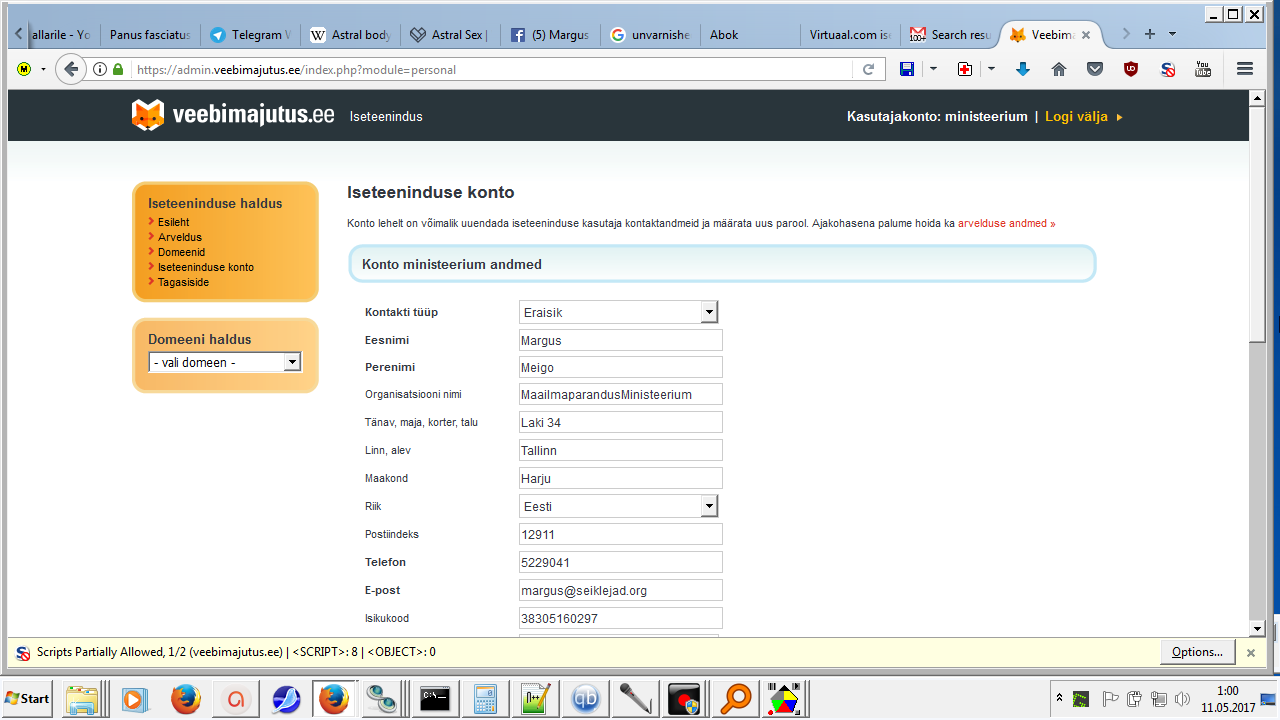Screen dimensions: 1280x720
Task: Open dropdown arrow beside red cross icon
Action: (991, 69)
